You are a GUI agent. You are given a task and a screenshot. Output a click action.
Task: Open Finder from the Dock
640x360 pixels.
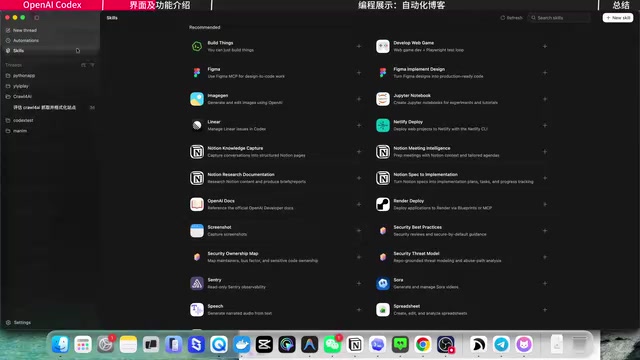pyautogui.click(x=60, y=344)
